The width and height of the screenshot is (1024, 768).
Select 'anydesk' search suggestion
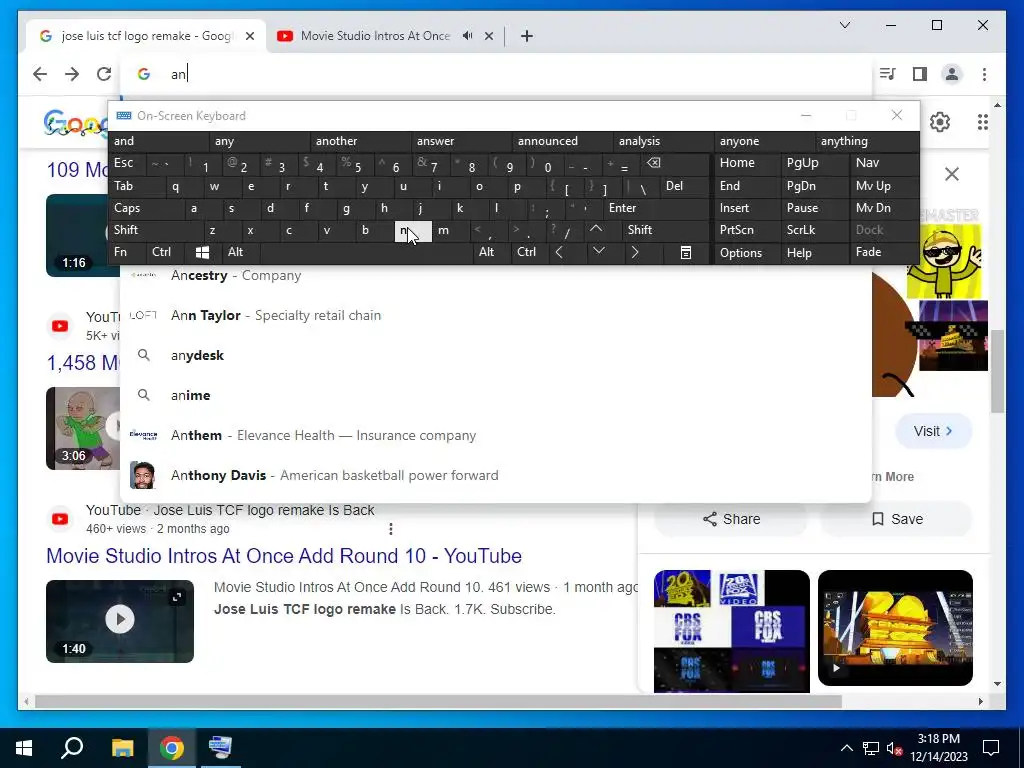(496, 355)
